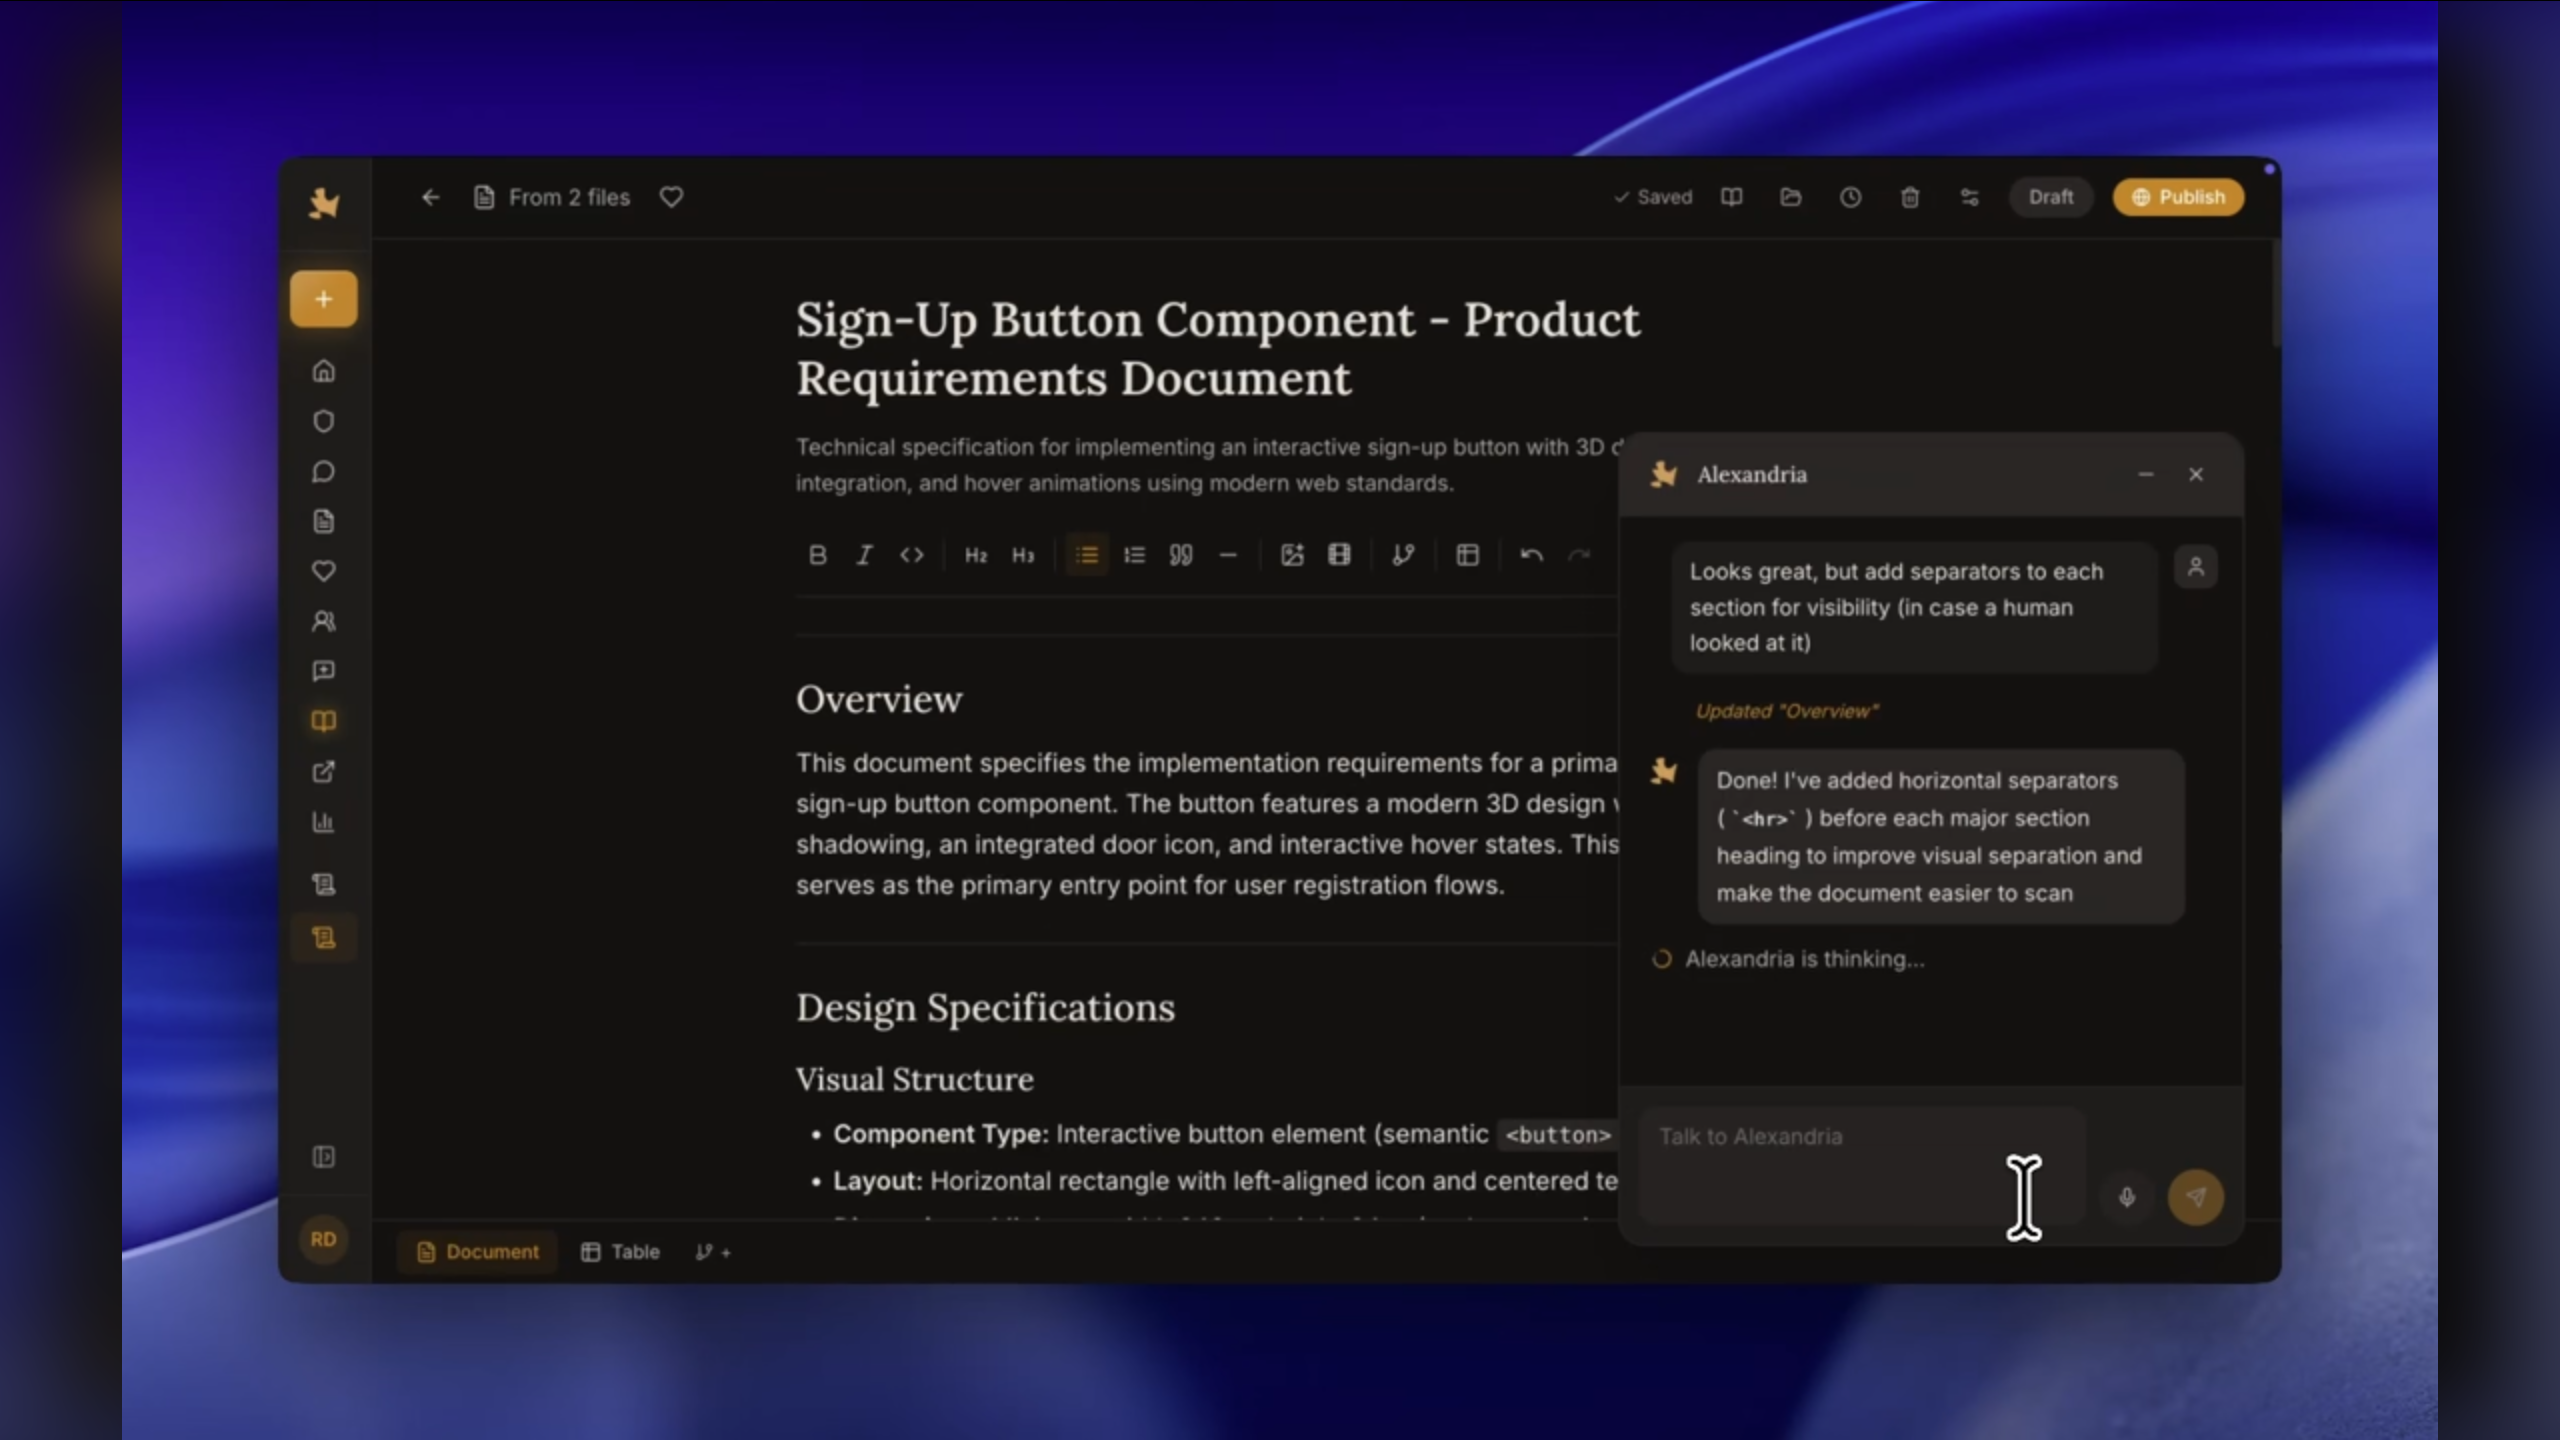The height and width of the screenshot is (1440, 2560).
Task: Open the version history clock icon
Action: 1849,197
